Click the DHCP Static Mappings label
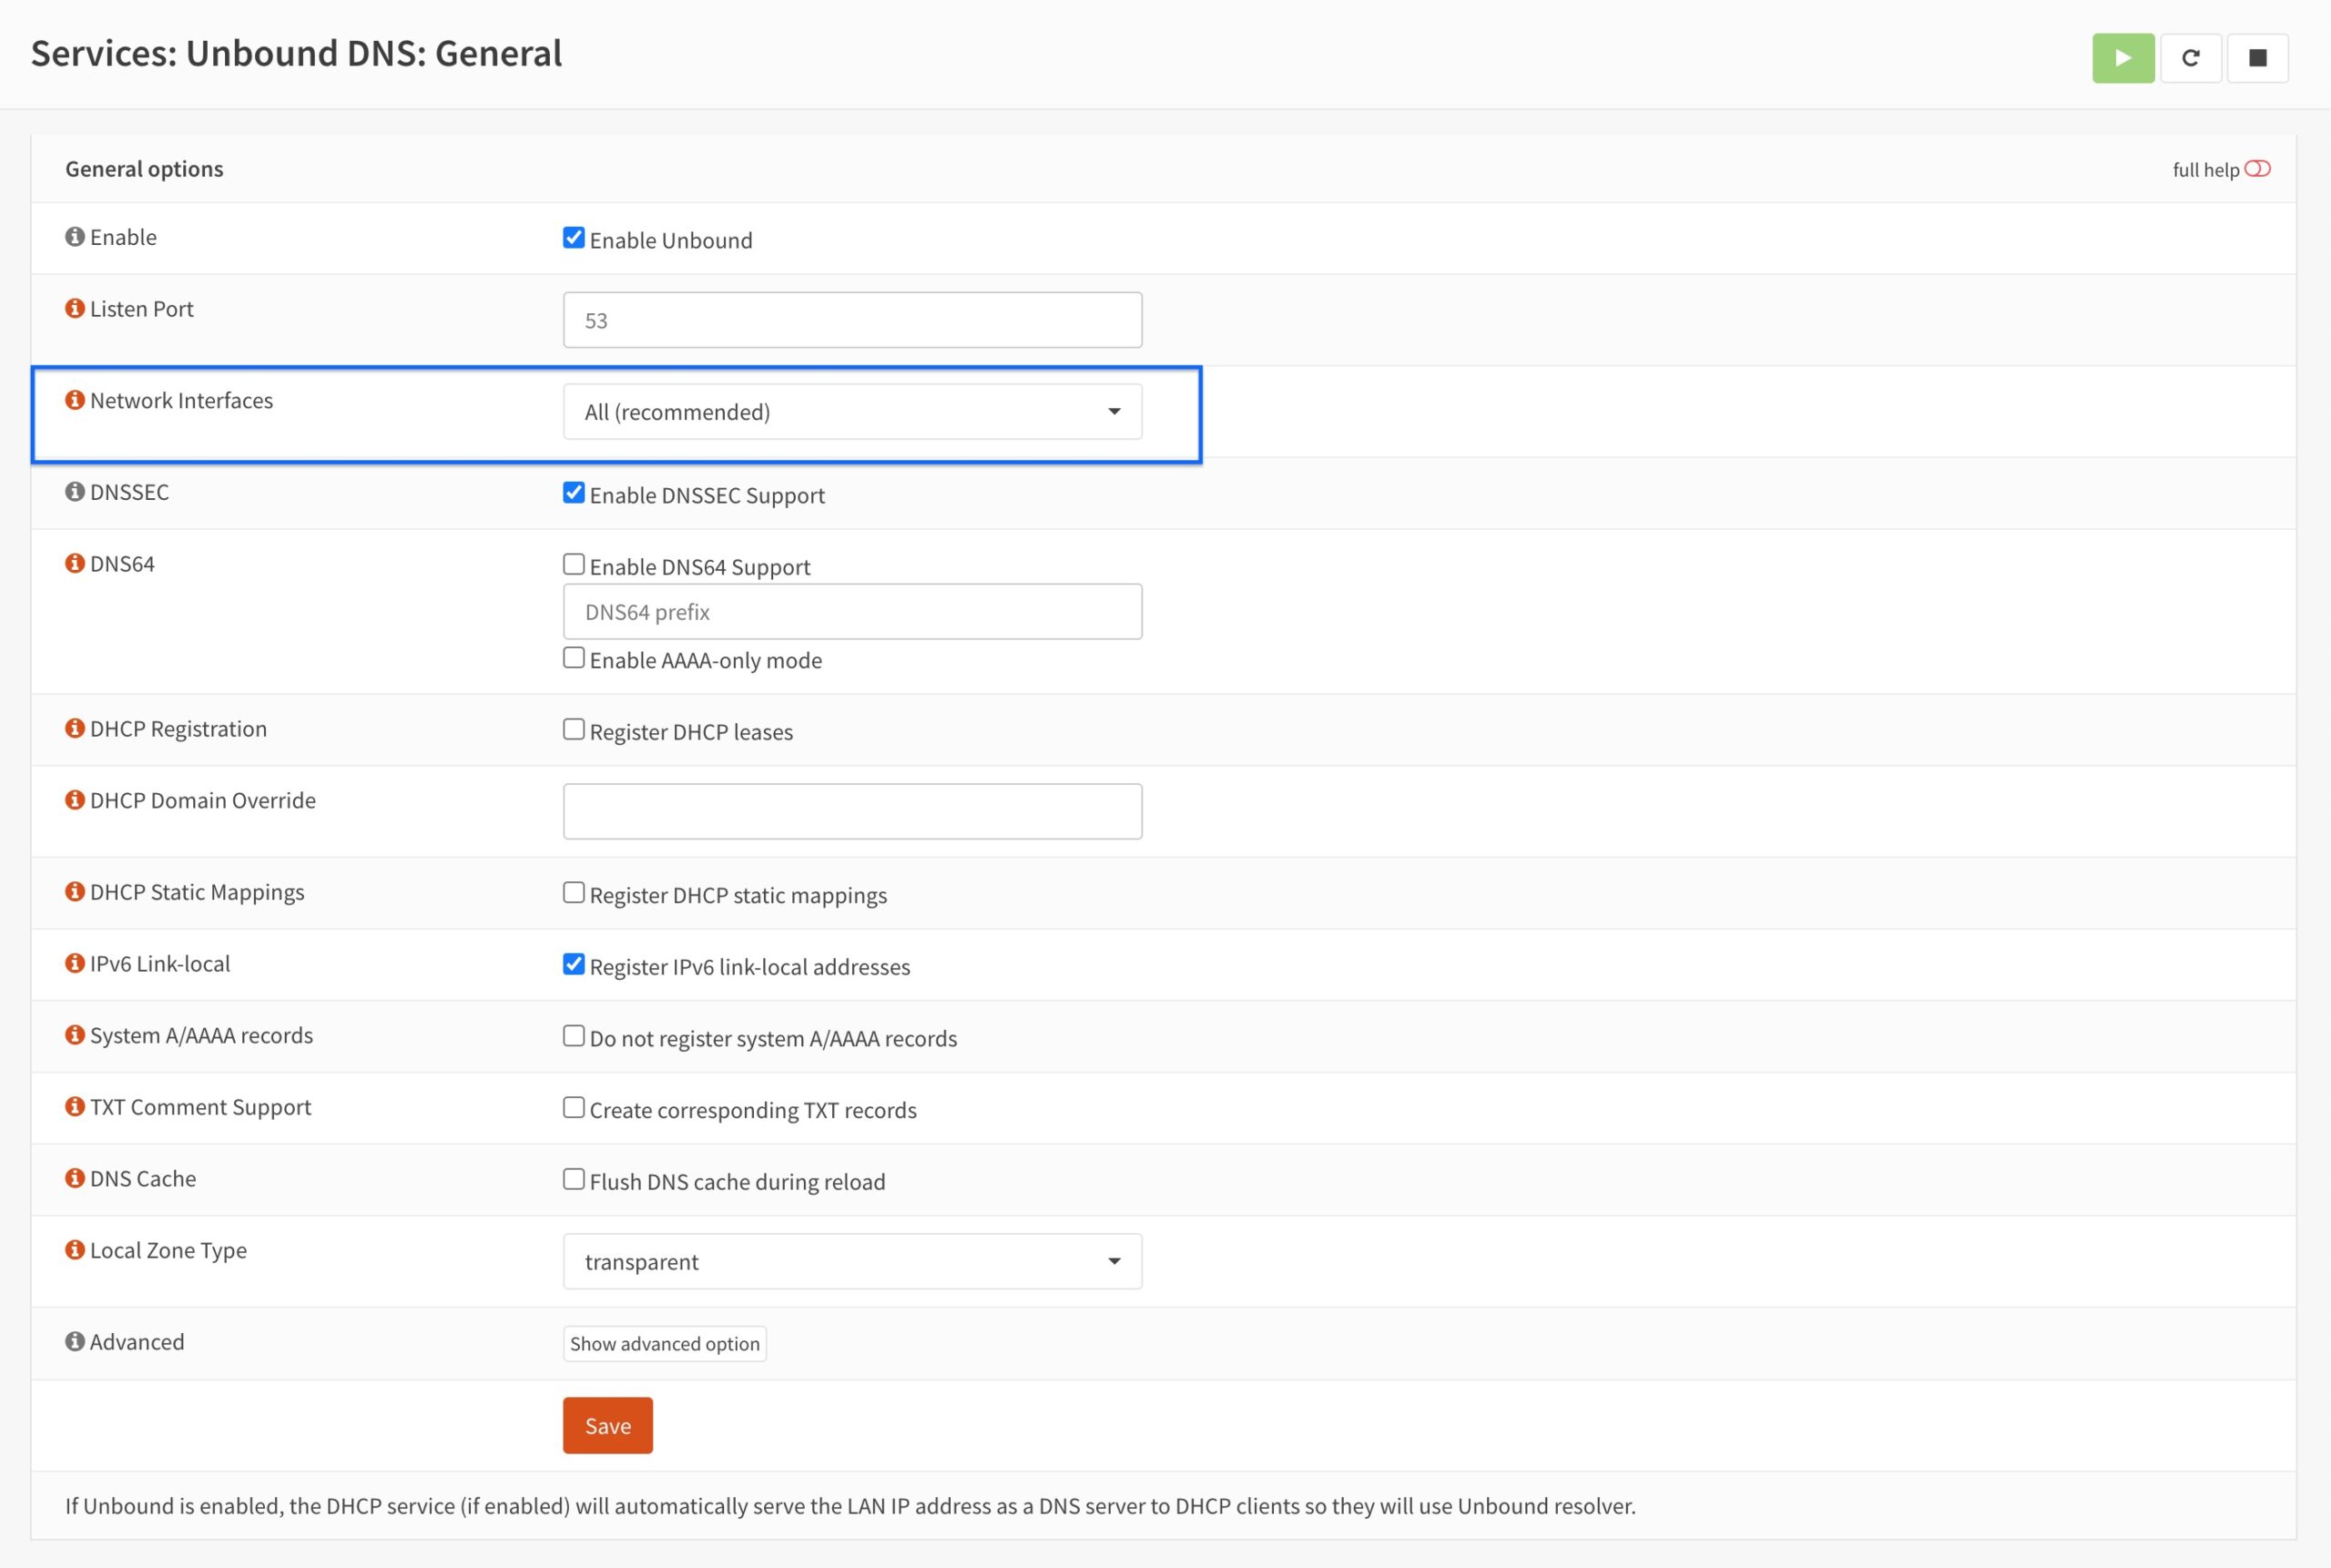This screenshot has height=1568, width=2331. (197, 892)
